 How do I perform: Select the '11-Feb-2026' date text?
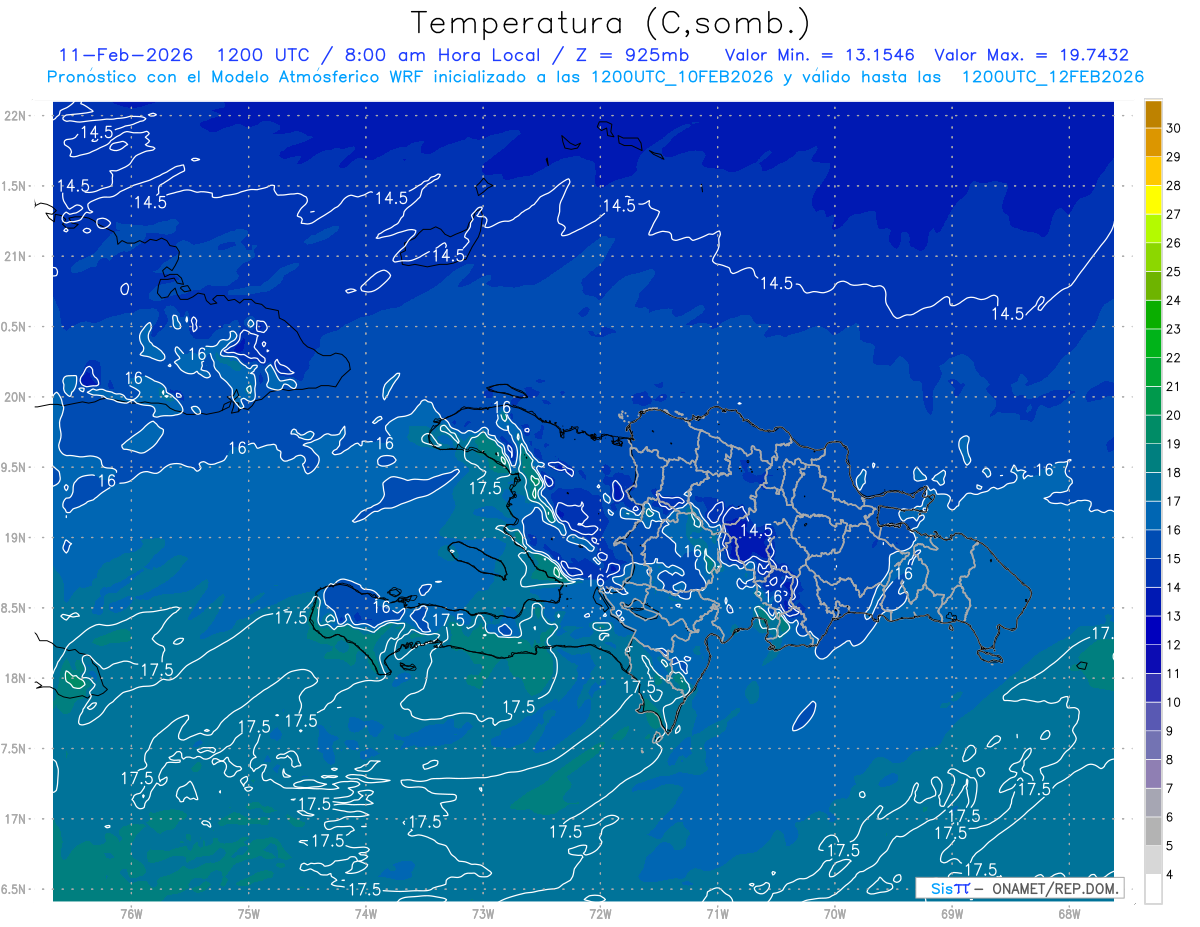(126, 55)
